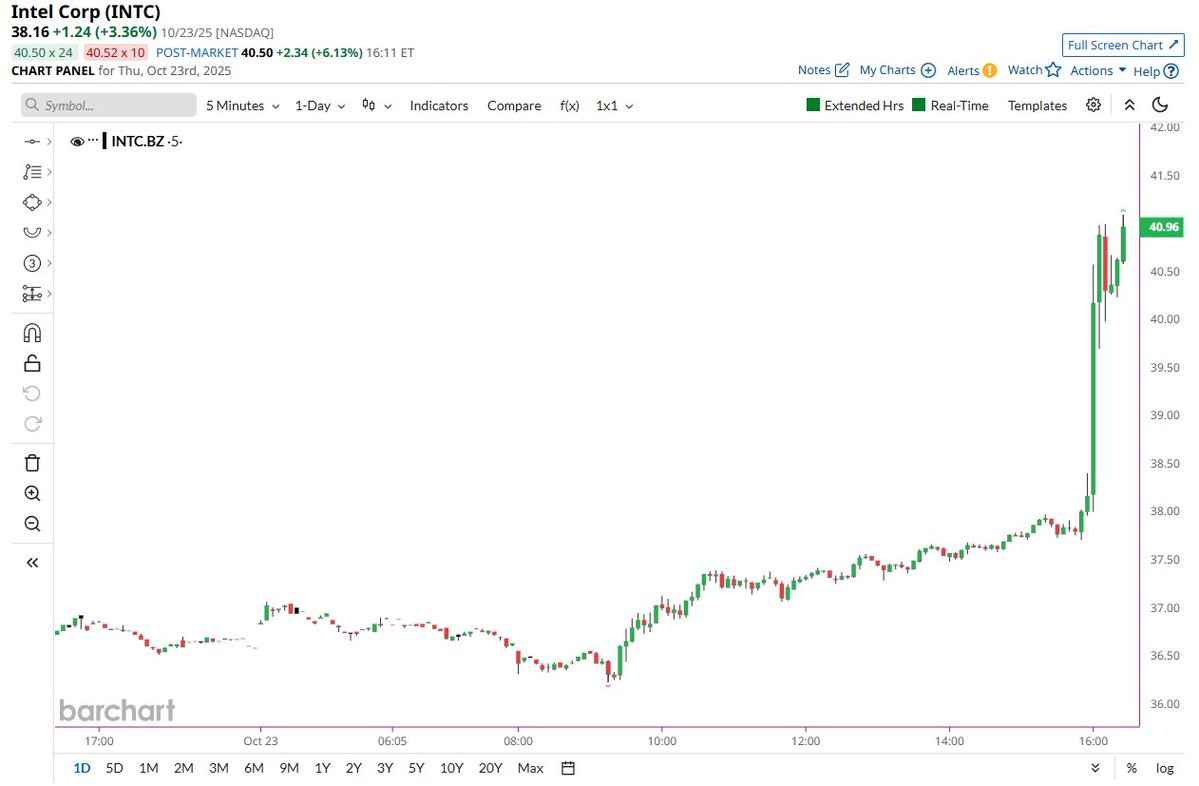This screenshot has height=786, width=1199.
Task: Open the candlestick chart type selector
Action: (376, 106)
